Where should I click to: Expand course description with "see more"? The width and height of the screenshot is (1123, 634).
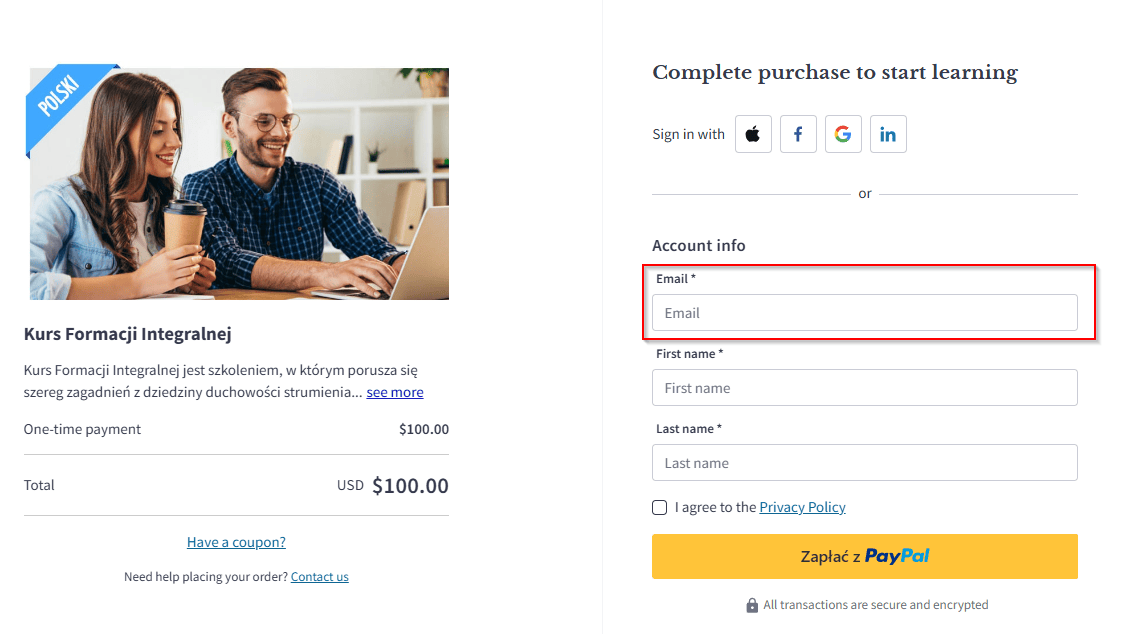[x=395, y=393]
